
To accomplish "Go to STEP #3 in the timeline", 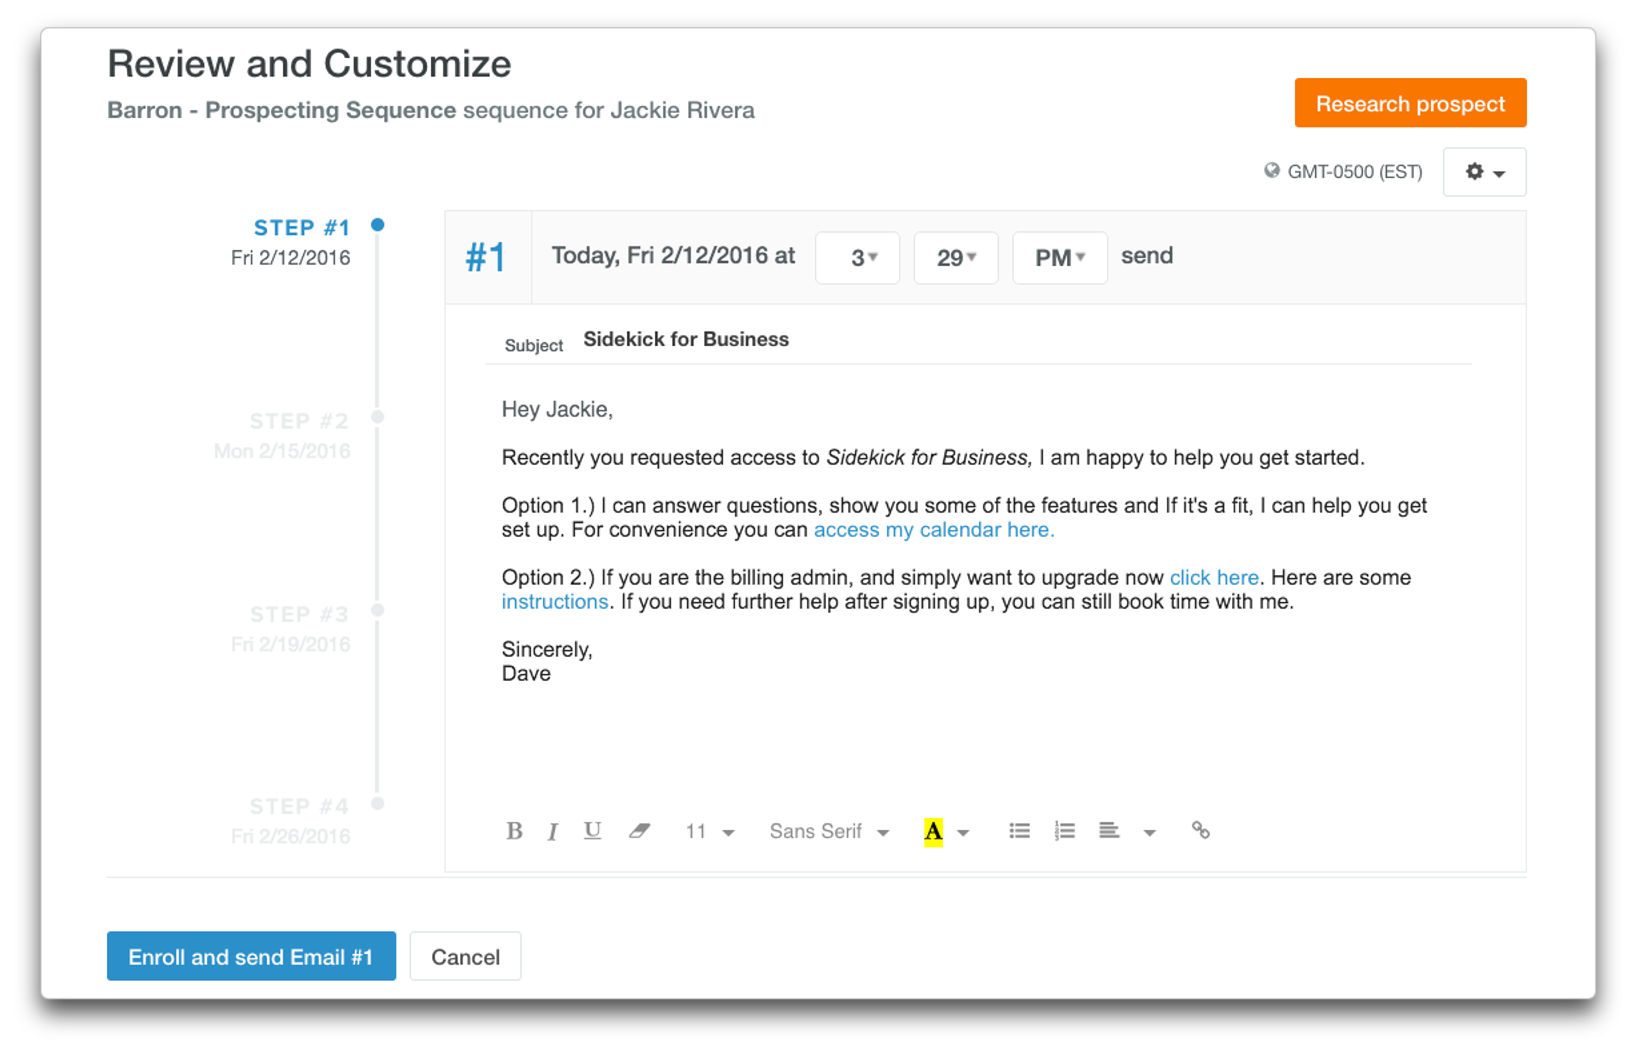I will [x=299, y=614].
